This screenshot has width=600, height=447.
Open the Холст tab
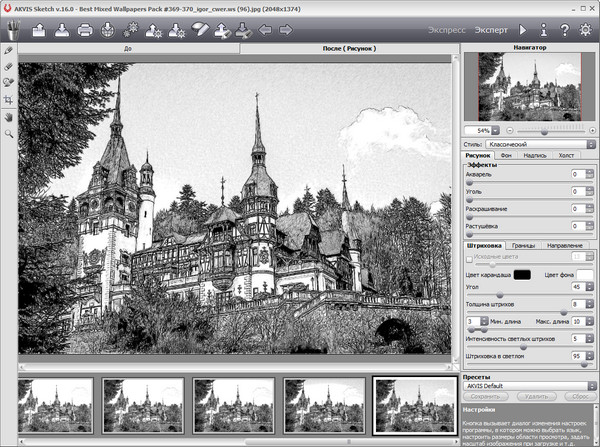(x=566, y=156)
